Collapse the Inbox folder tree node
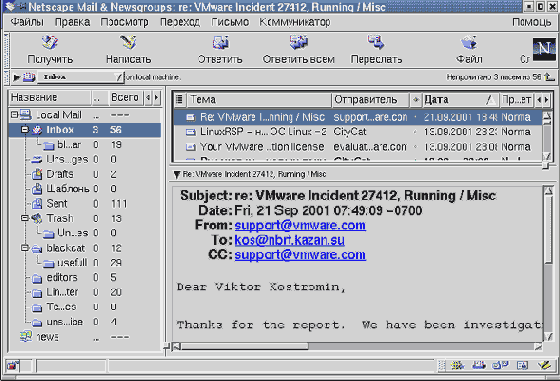The height and width of the screenshot is (381, 560). click(x=24, y=129)
